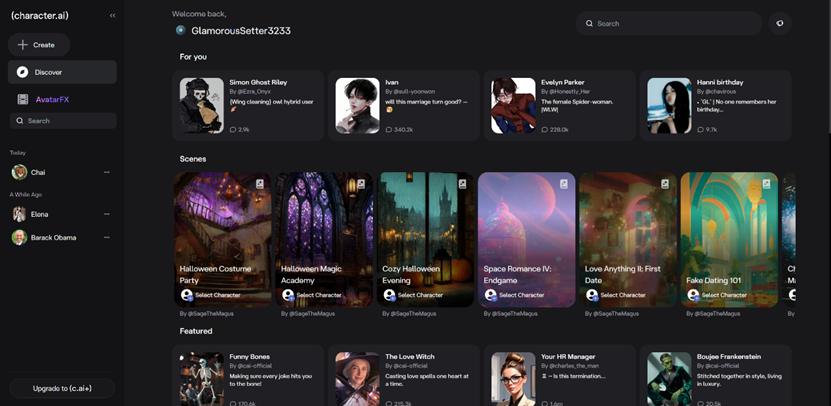Open the three-dot menu for Elena chat

tap(107, 214)
